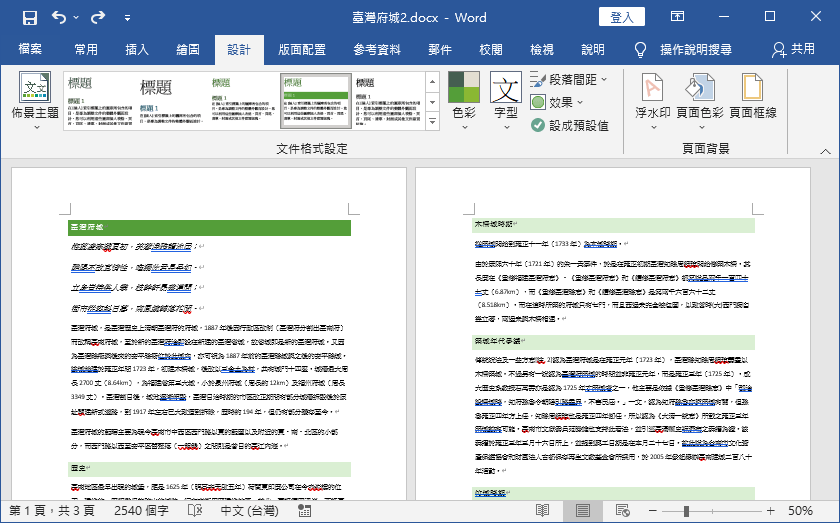Open the 檢視 tab
840x523 pixels.
(x=542, y=49)
